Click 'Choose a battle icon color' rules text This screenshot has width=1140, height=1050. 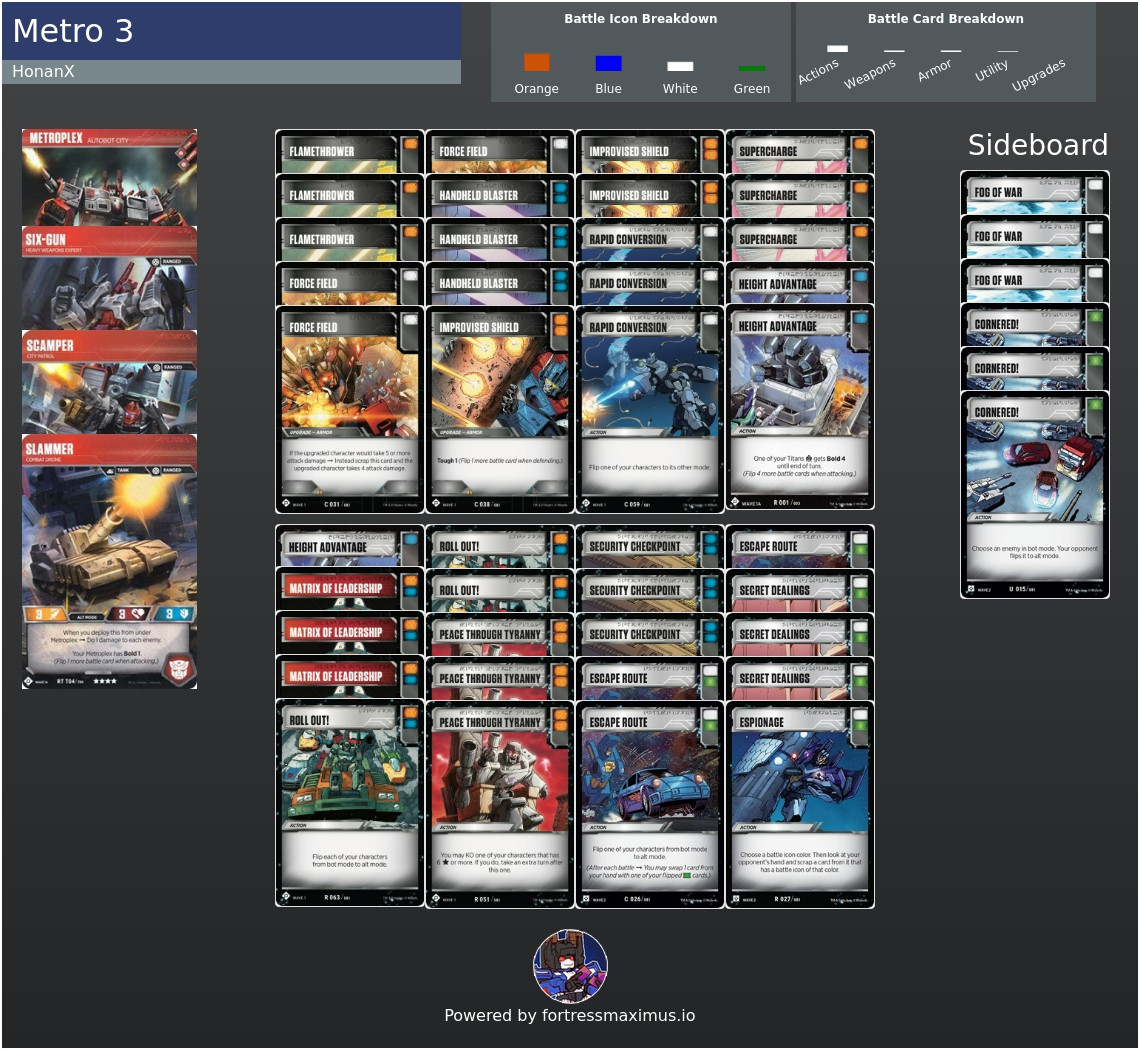(x=800, y=862)
